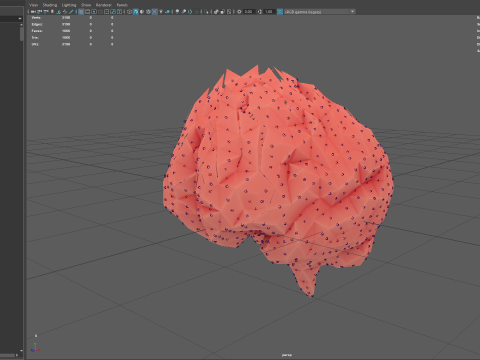Click the X-Ray display icon

tap(216, 12)
